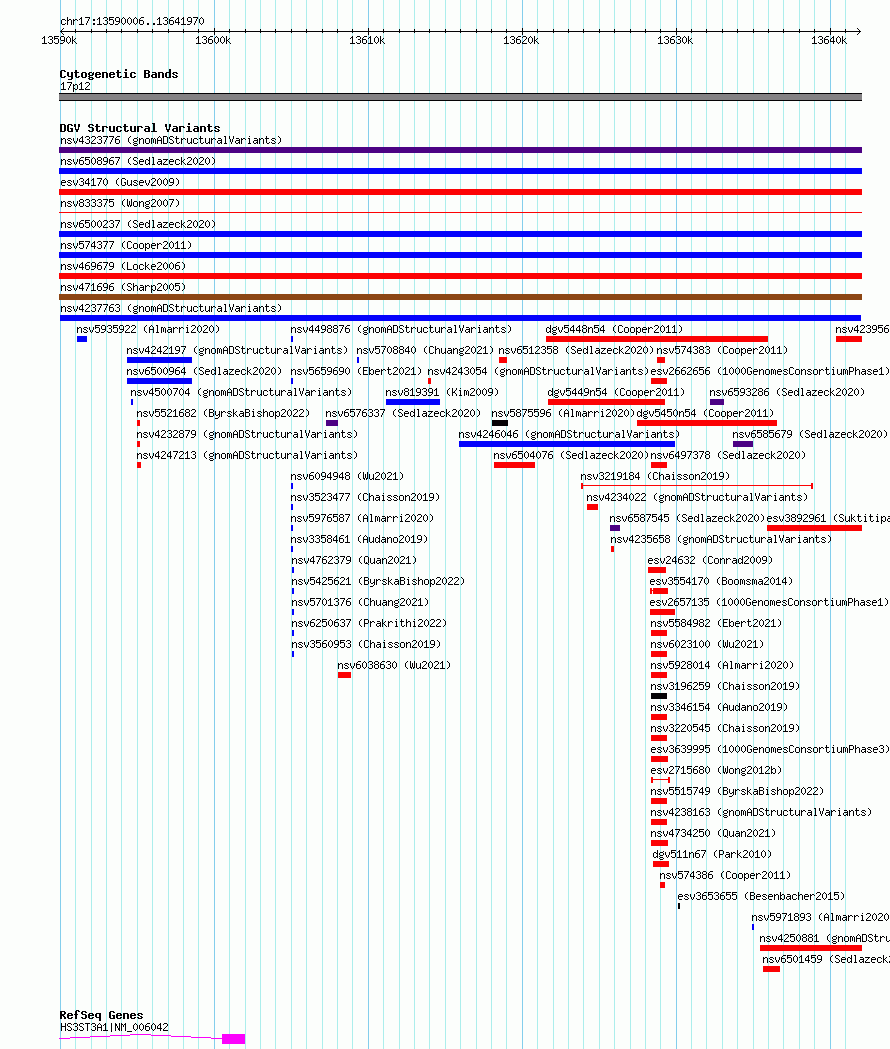
Task: Click nsv6094948 (Wu2021) label
Action: click(x=347, y=476)
